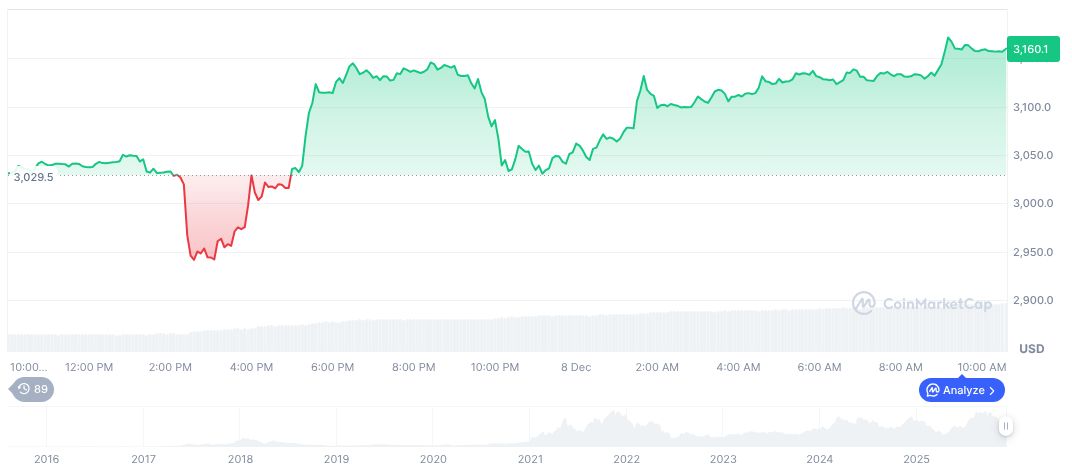The height and width of the screenshot is (470, 1072).
Task: Click the Analyze button's chart icon
Action: click(933, 390)
